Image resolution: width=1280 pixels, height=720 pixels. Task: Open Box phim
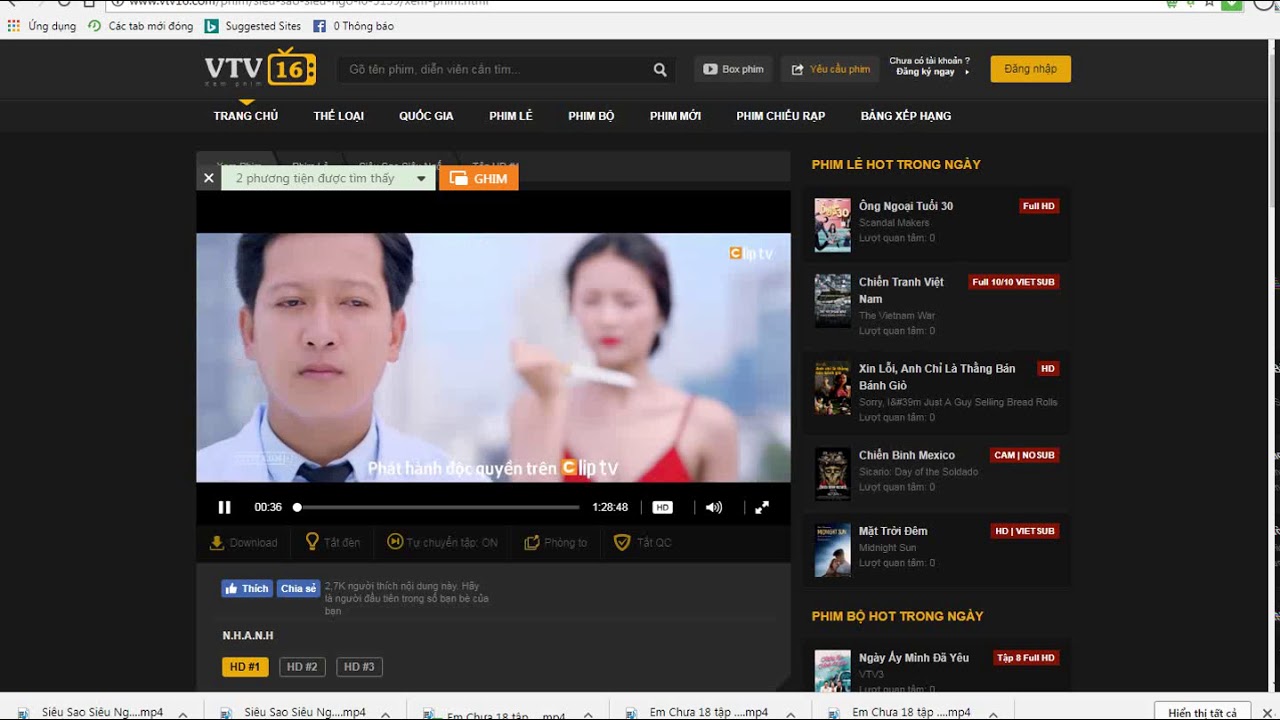[733, 69]
